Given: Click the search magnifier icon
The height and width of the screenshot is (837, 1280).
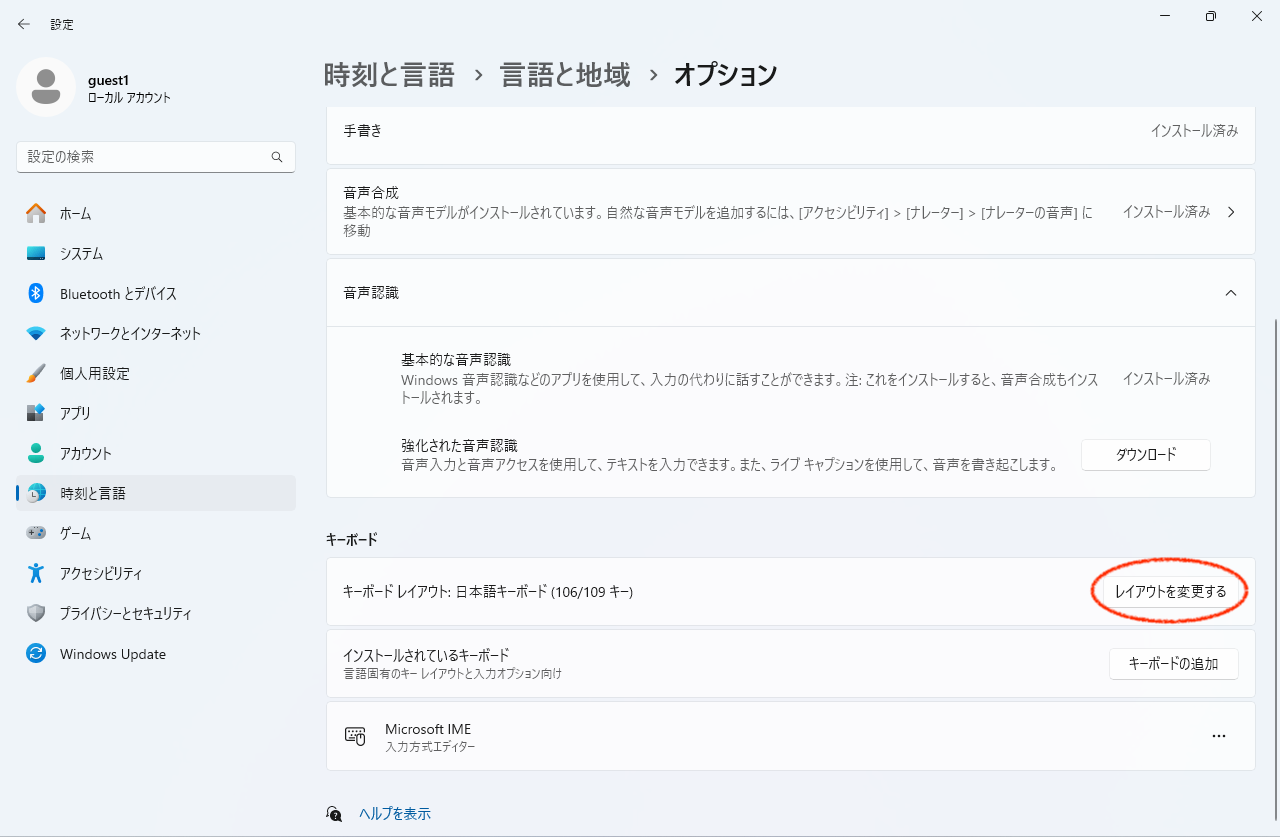Looking at the screenshot, I should click(277, 157).
